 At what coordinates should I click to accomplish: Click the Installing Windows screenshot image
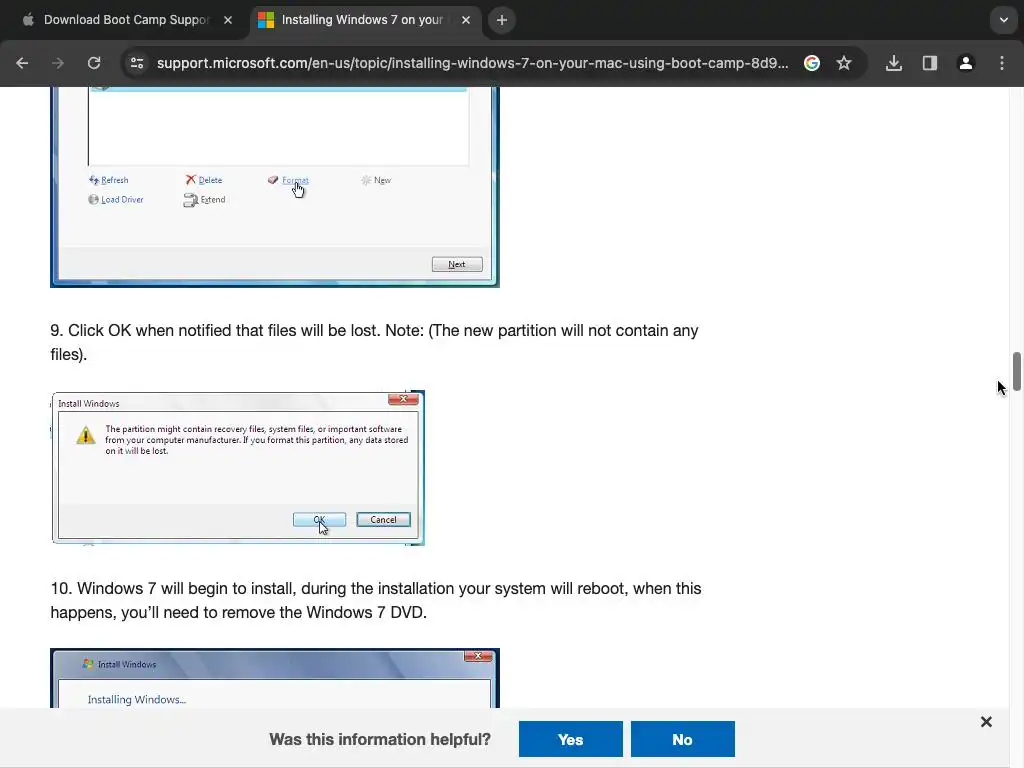click(x=275, y=678)
